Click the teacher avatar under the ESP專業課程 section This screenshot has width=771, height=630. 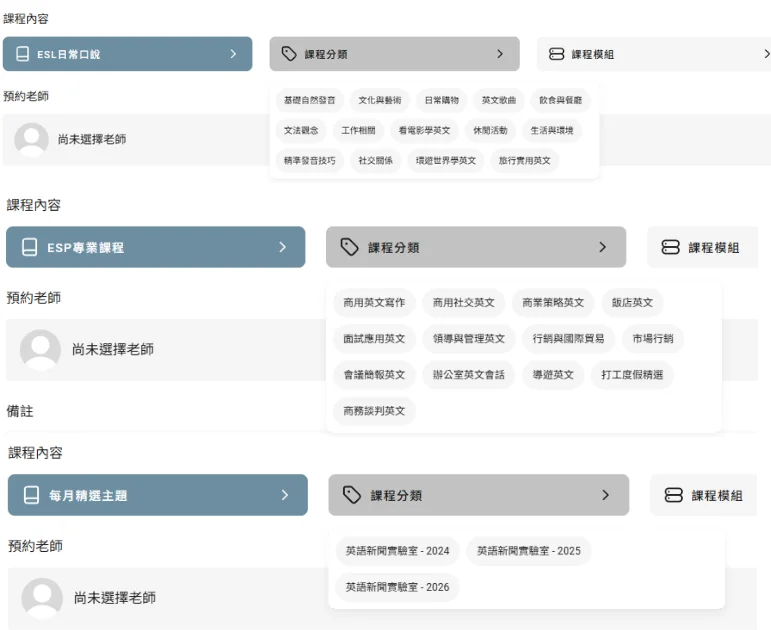(40, 350)
